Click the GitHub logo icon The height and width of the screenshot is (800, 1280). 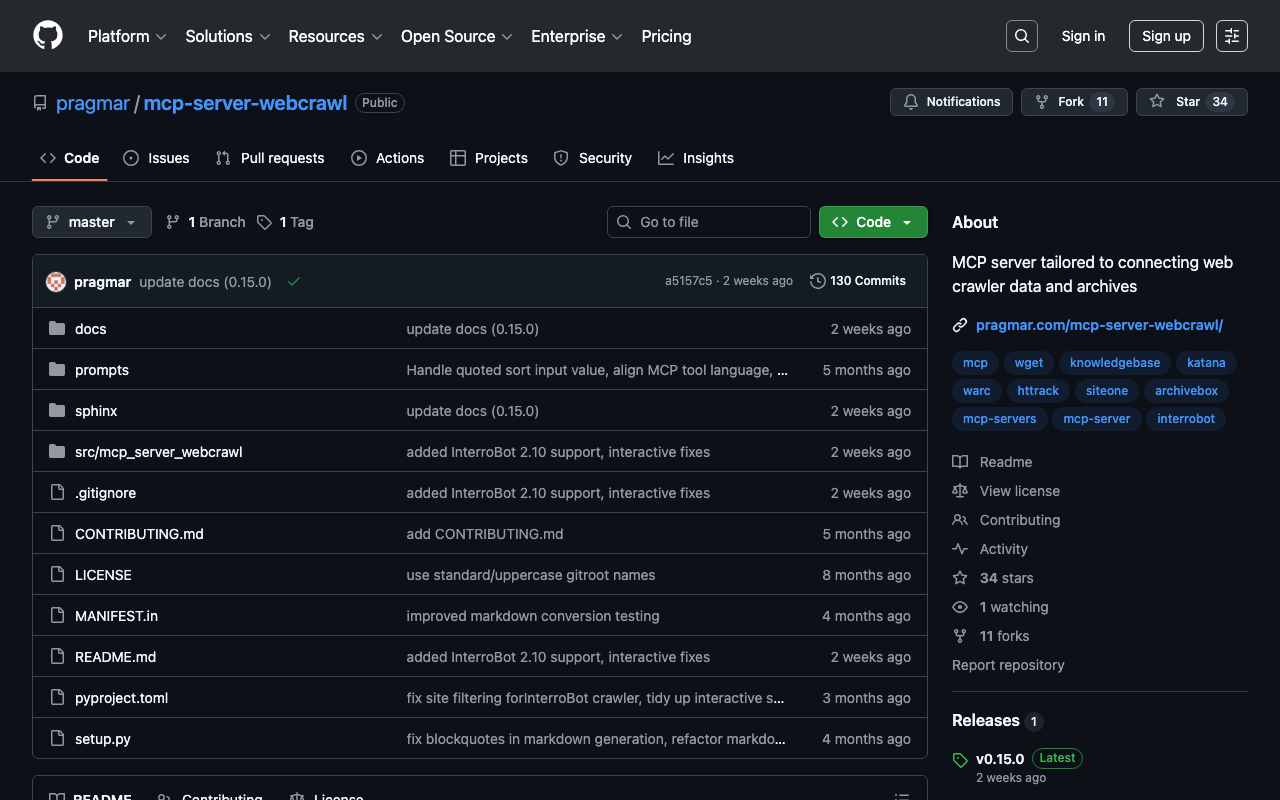click(x=48, y=36)
